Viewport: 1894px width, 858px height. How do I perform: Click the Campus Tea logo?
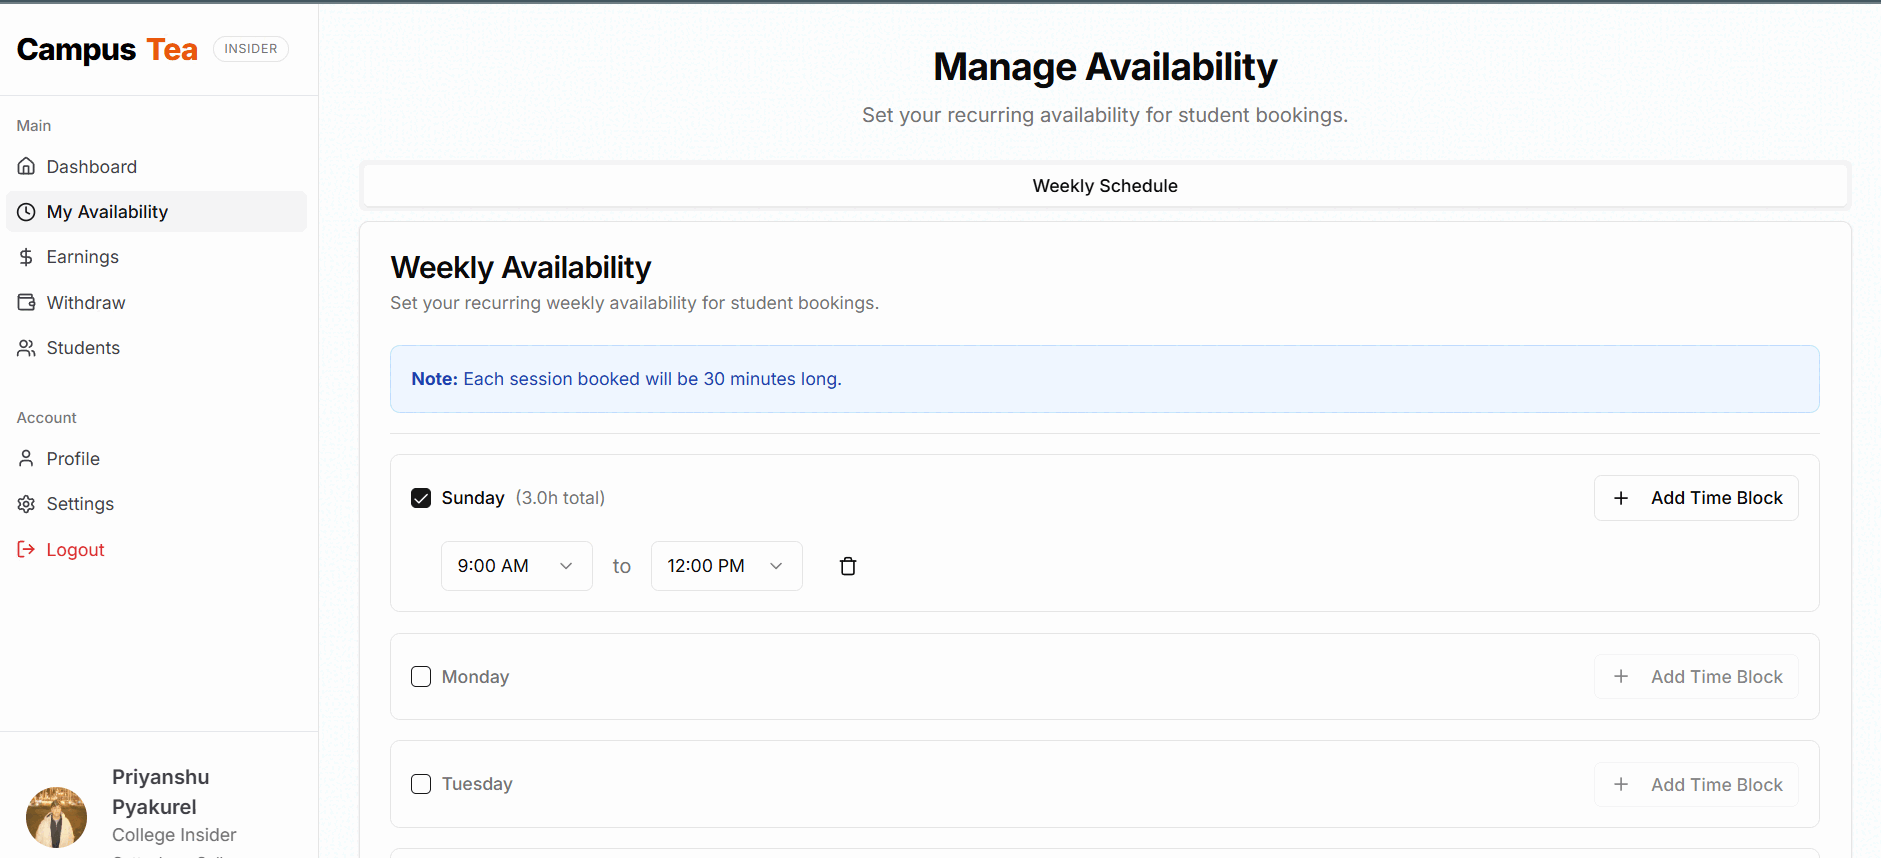pos(107,49)
